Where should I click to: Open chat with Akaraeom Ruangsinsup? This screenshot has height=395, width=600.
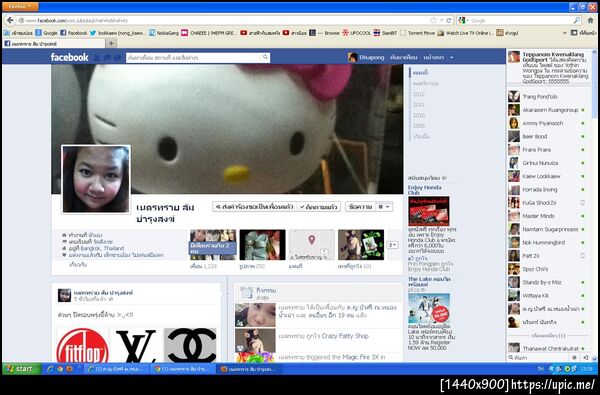pyautogui.click(x=547, y=110)
